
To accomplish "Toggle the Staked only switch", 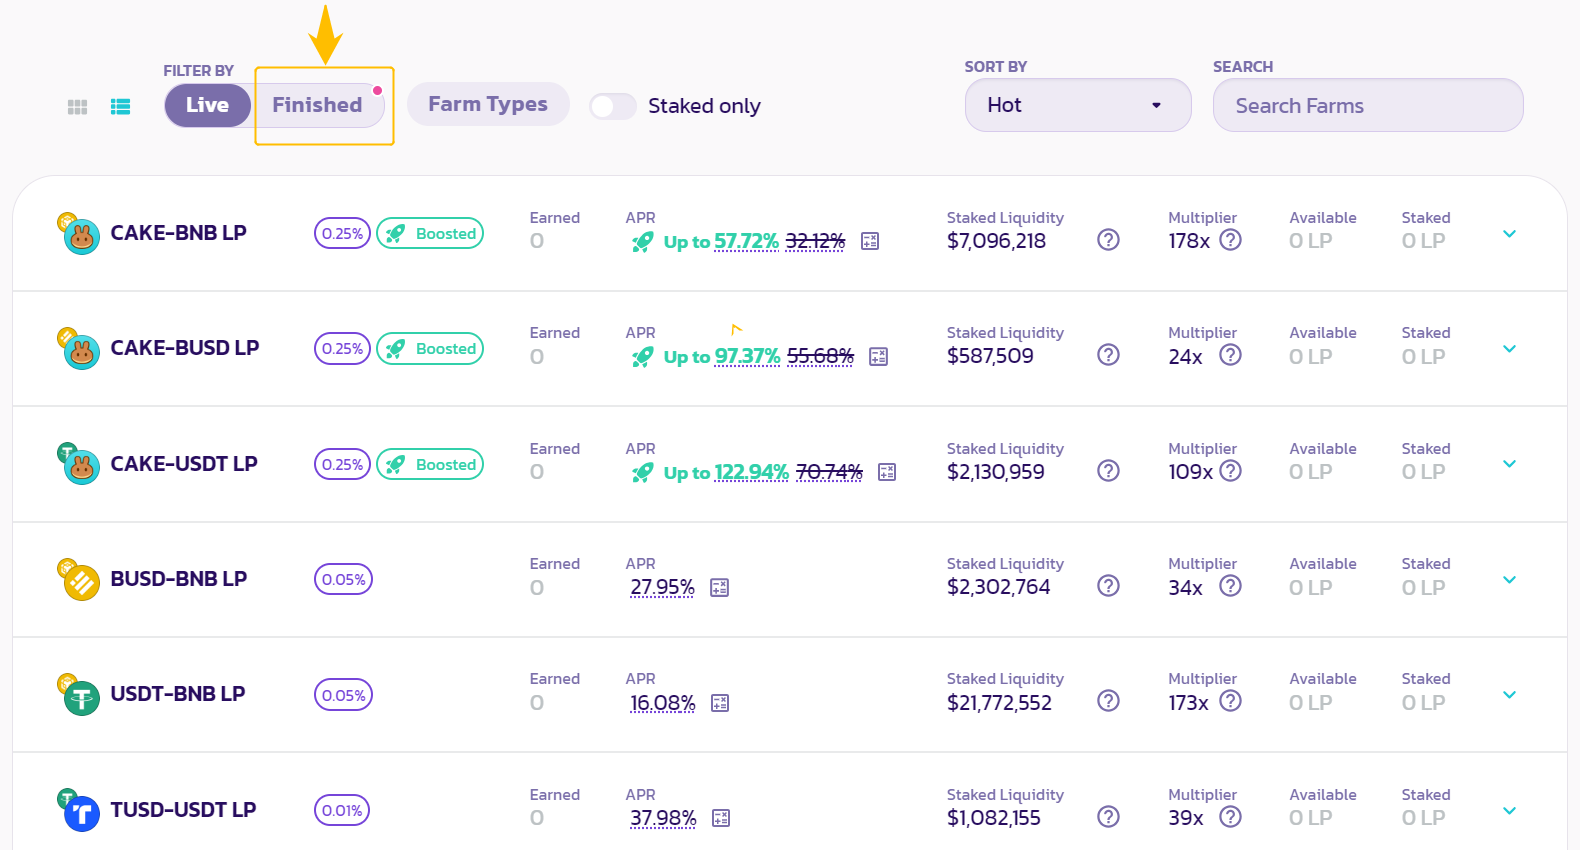I will 613,106.
